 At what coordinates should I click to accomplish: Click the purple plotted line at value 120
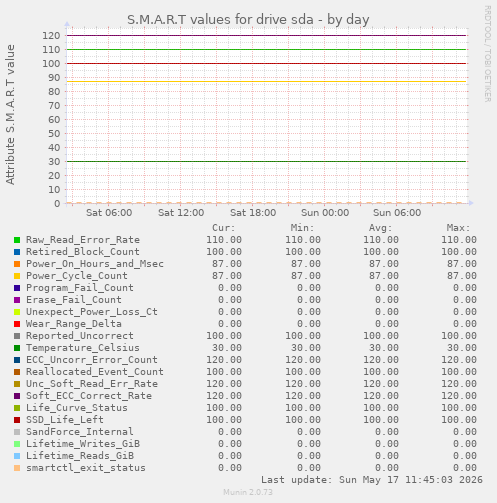coord(267,35)
